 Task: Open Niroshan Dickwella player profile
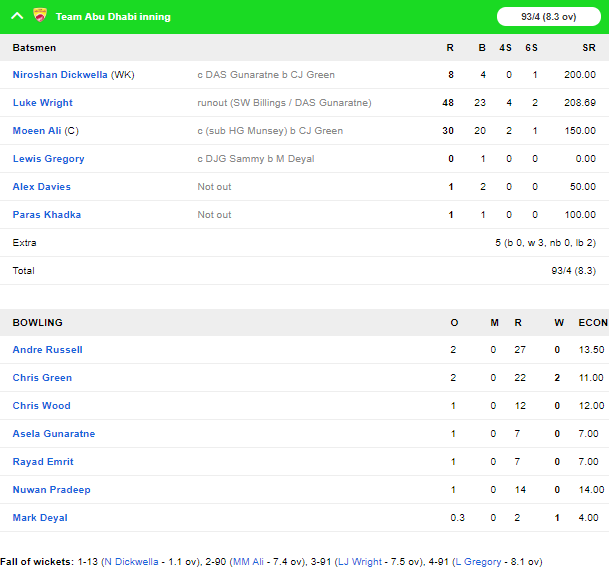60,75
